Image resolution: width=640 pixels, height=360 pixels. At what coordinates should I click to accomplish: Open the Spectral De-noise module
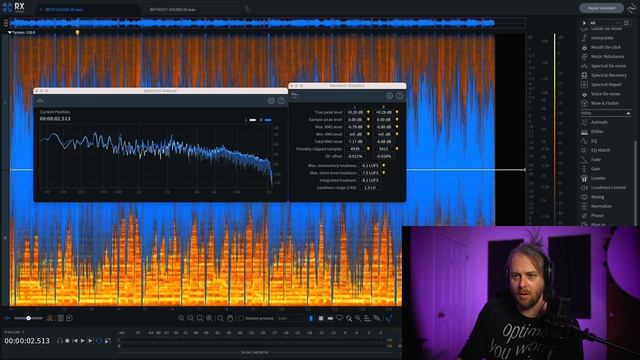608,66
